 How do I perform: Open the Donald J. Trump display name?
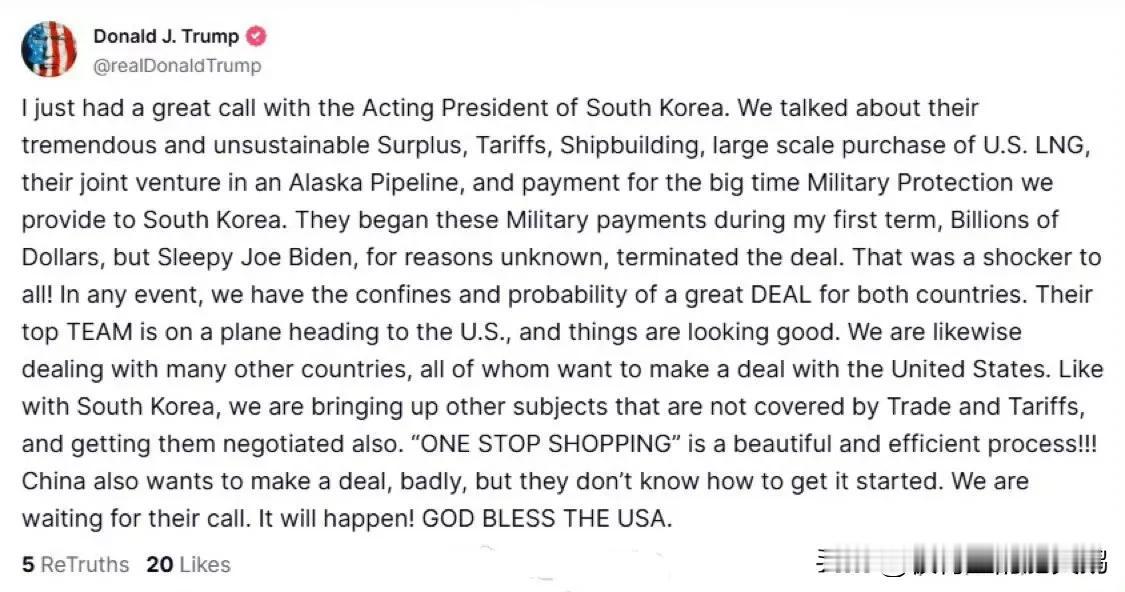166,36
